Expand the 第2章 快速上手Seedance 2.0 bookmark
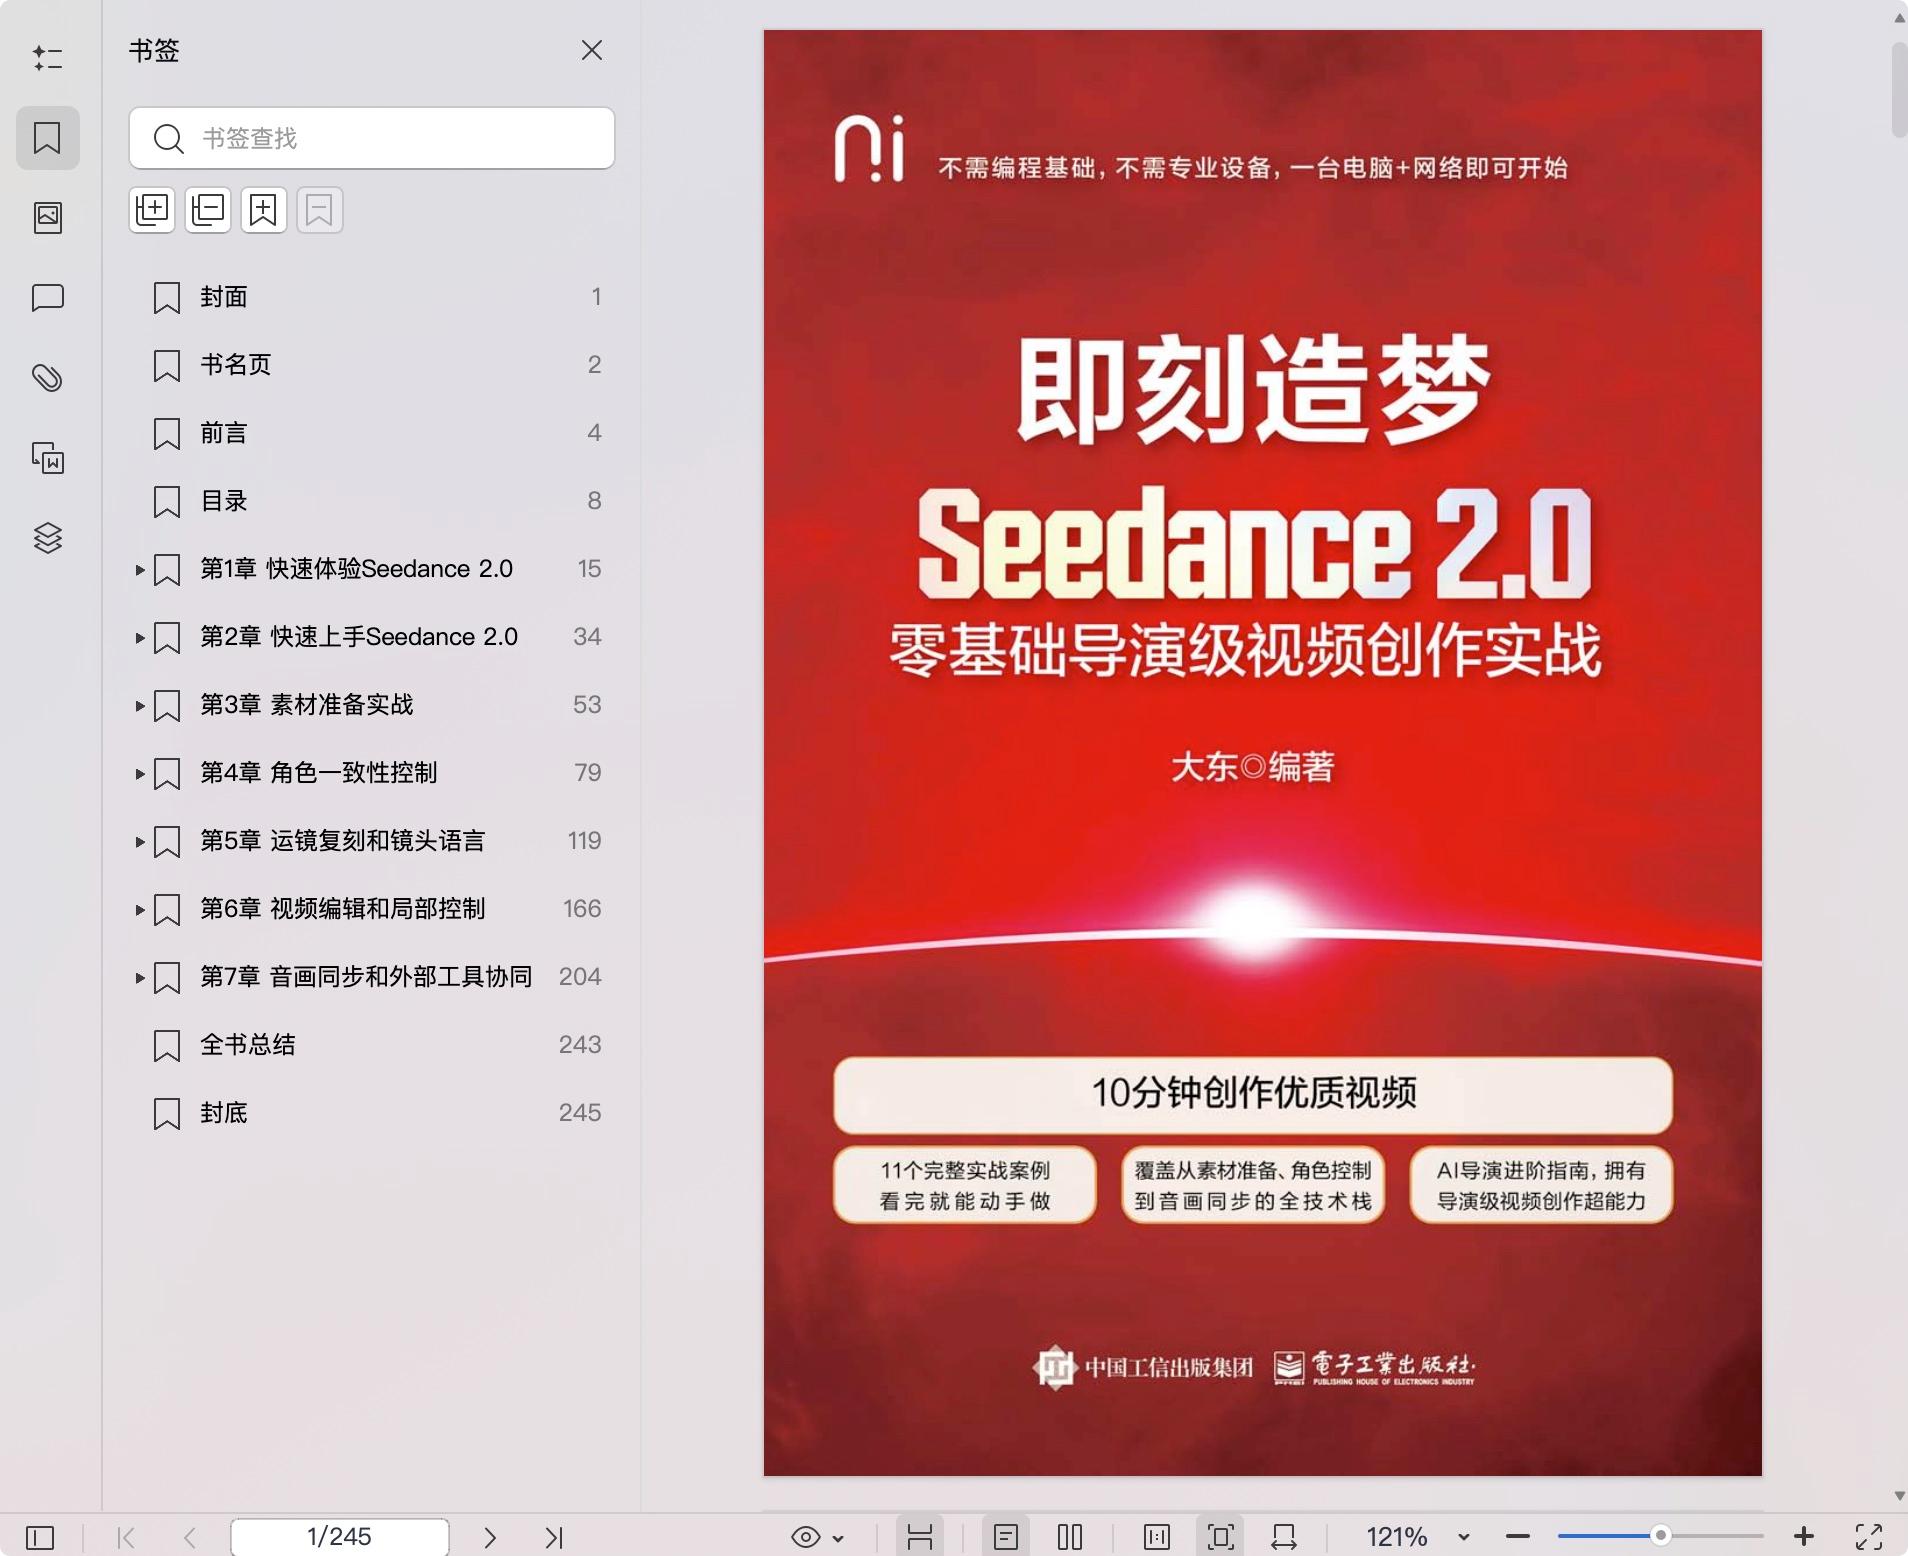 pyautogui.click(x=140, y=638)
